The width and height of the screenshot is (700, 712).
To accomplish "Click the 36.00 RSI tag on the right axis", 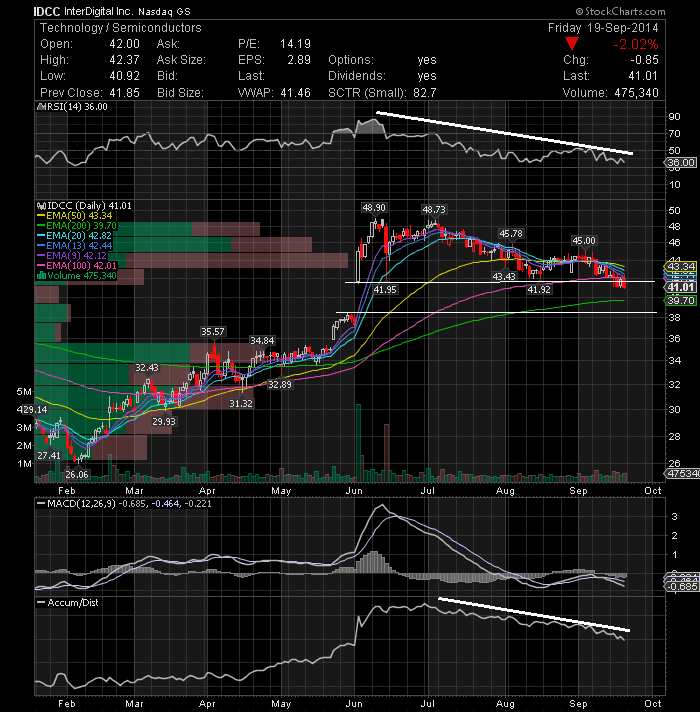I will [x=680, y=163].
